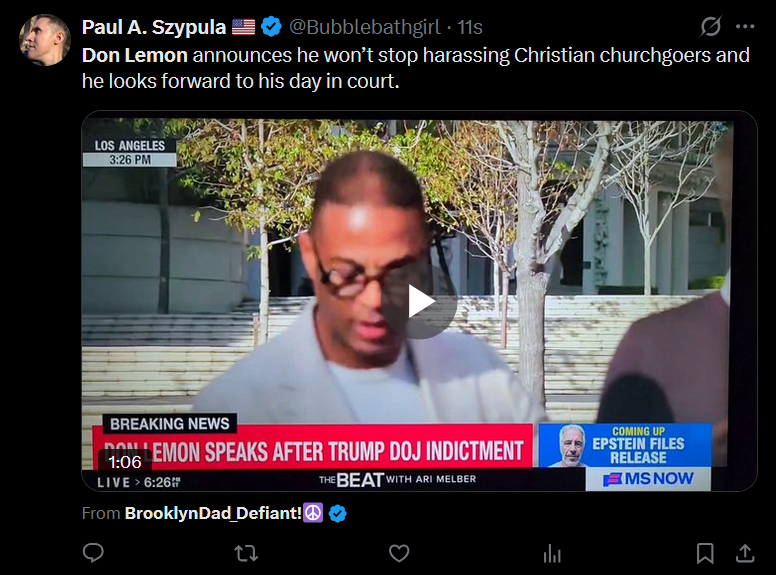Screen dimensions: 776x575
Task: Click the peace symbol emoji after BrooklynDad_Defiant
Action: click(x=313, y=513)
